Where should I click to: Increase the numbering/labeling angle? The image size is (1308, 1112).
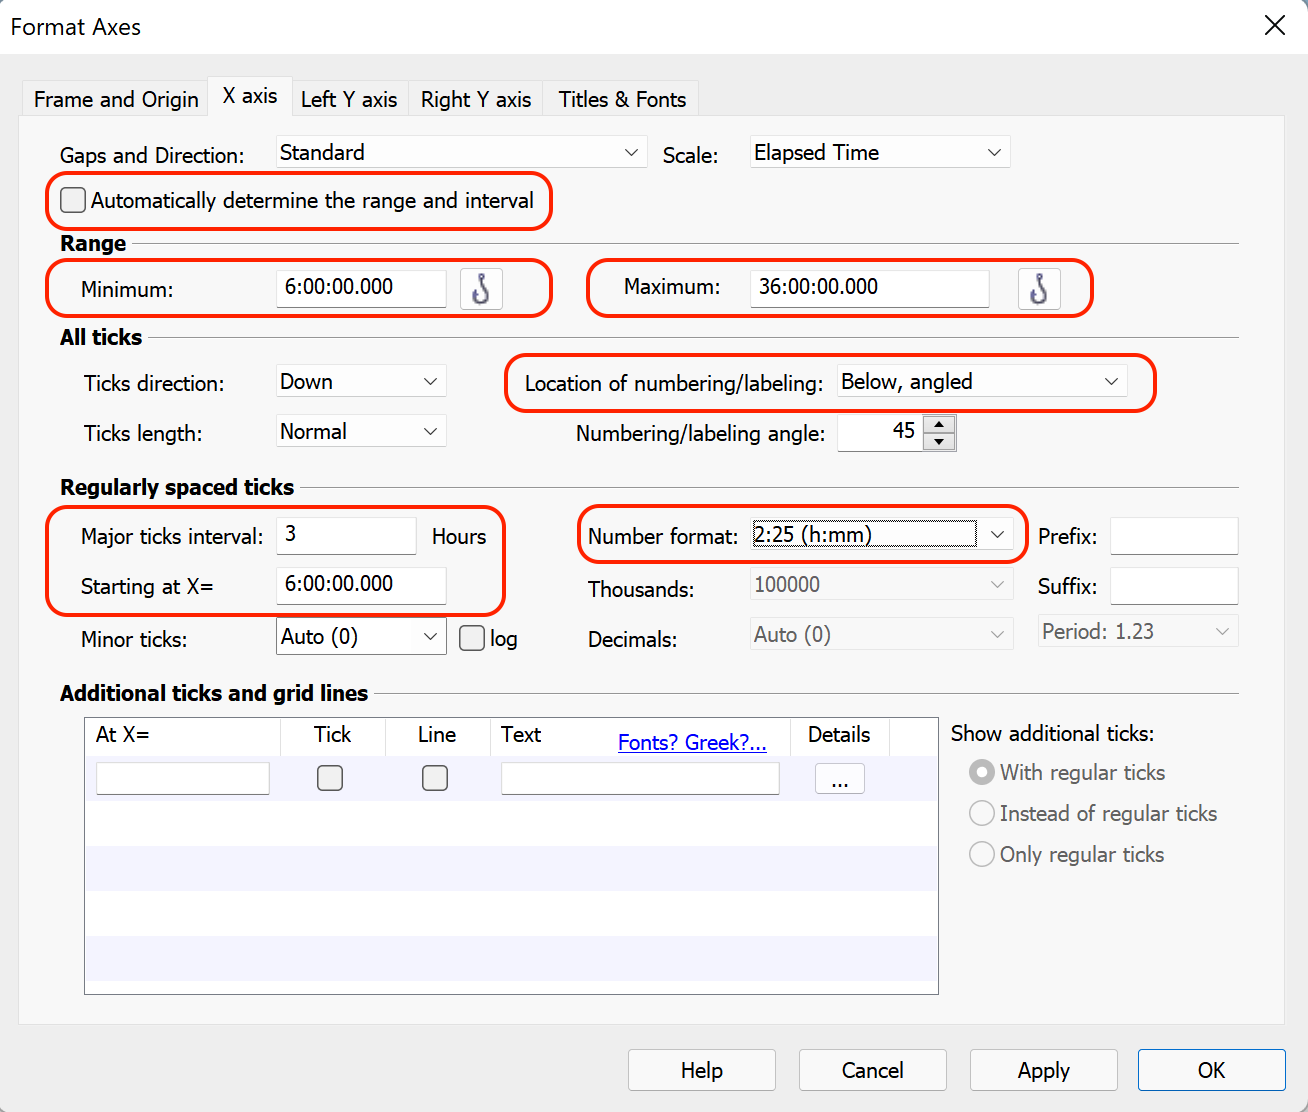(939, 424)
